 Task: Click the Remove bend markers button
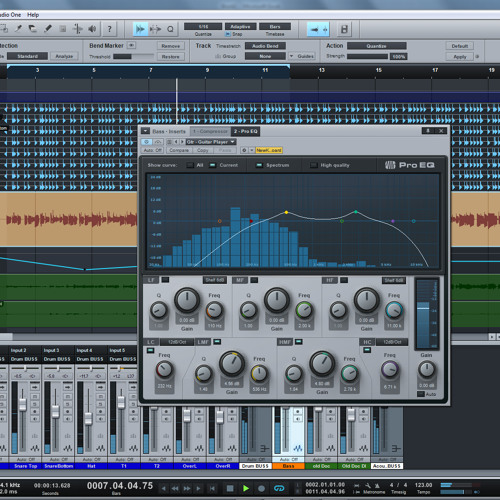tap(171, 46)
